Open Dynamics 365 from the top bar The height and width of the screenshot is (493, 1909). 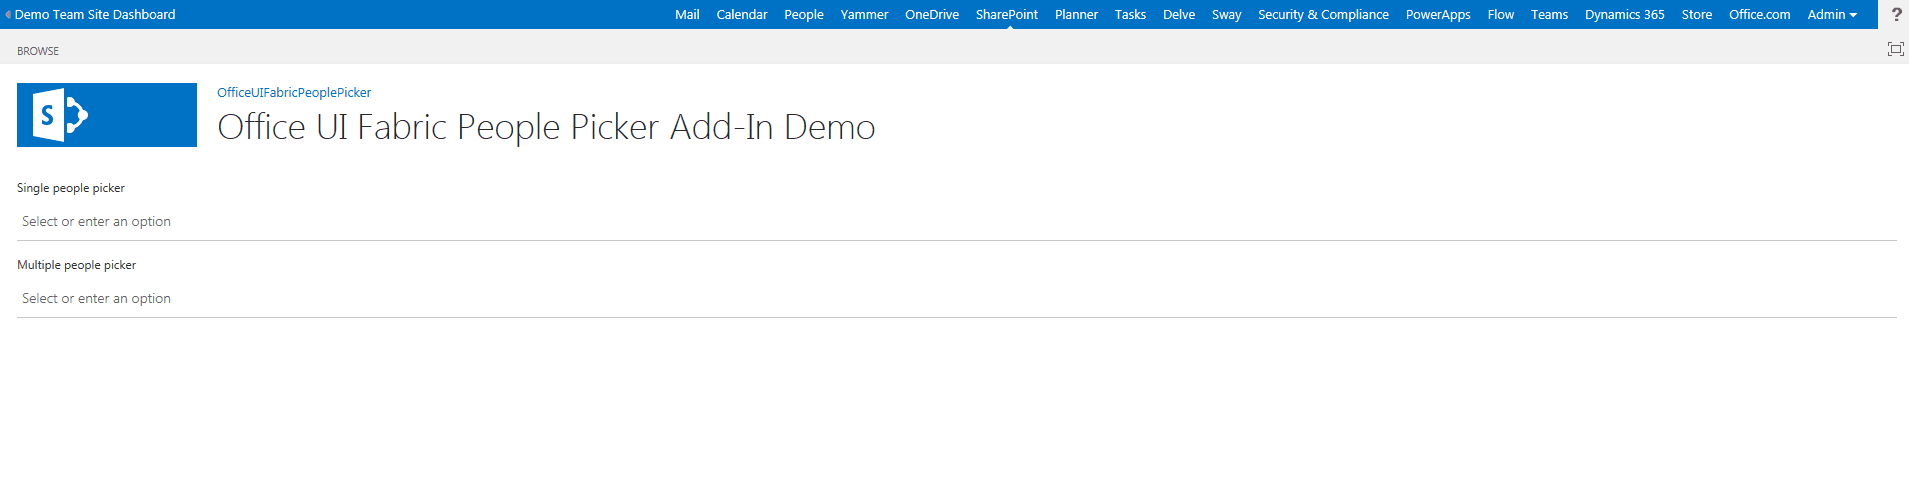coord(1625,14)
